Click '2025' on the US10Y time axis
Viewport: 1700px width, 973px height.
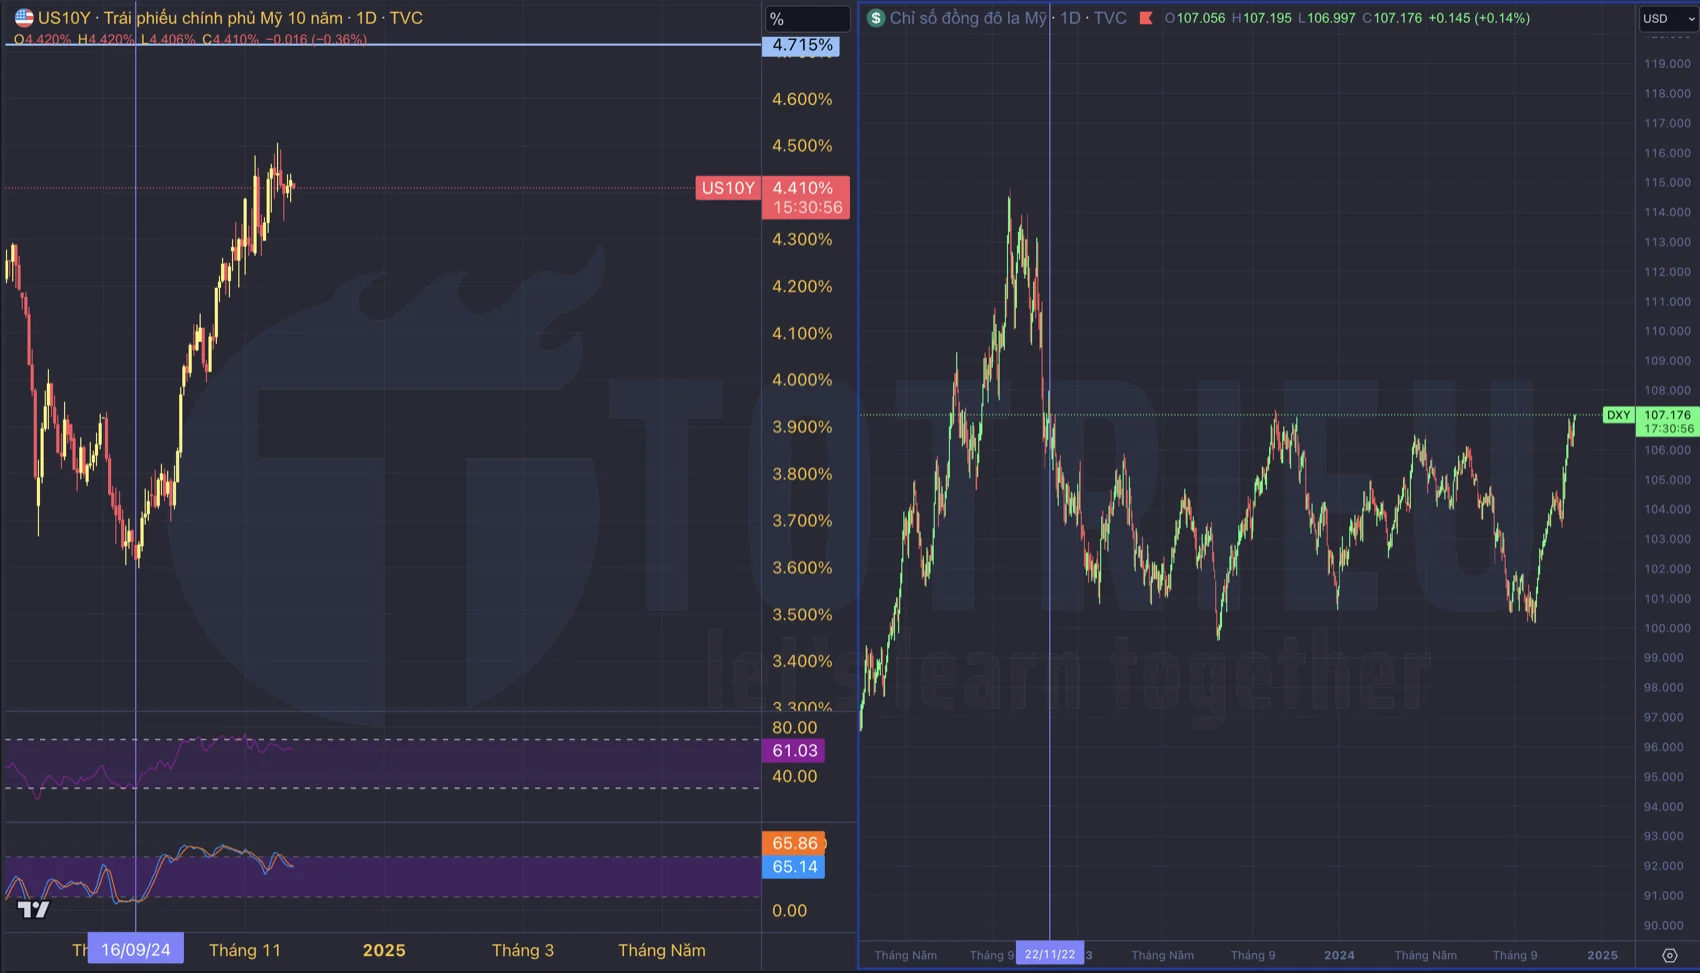pos(384,950)
